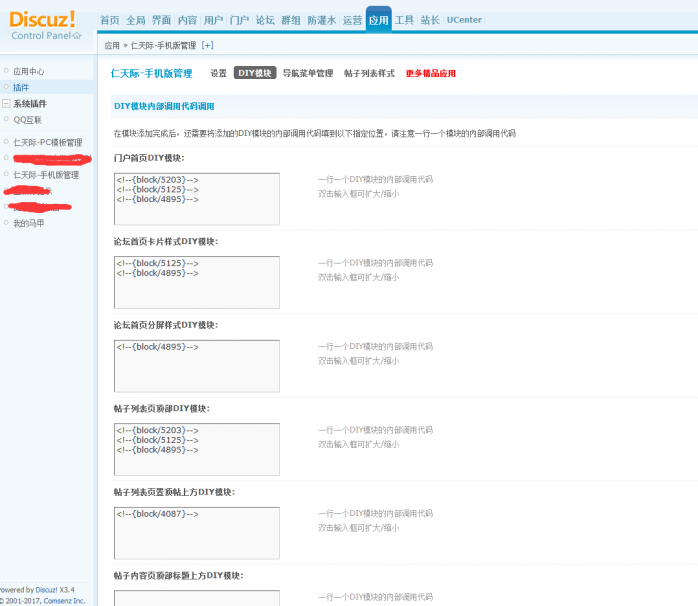Open the 全局 top menu
The width and height of the screenshot is (698, 606).
point(135,20)
